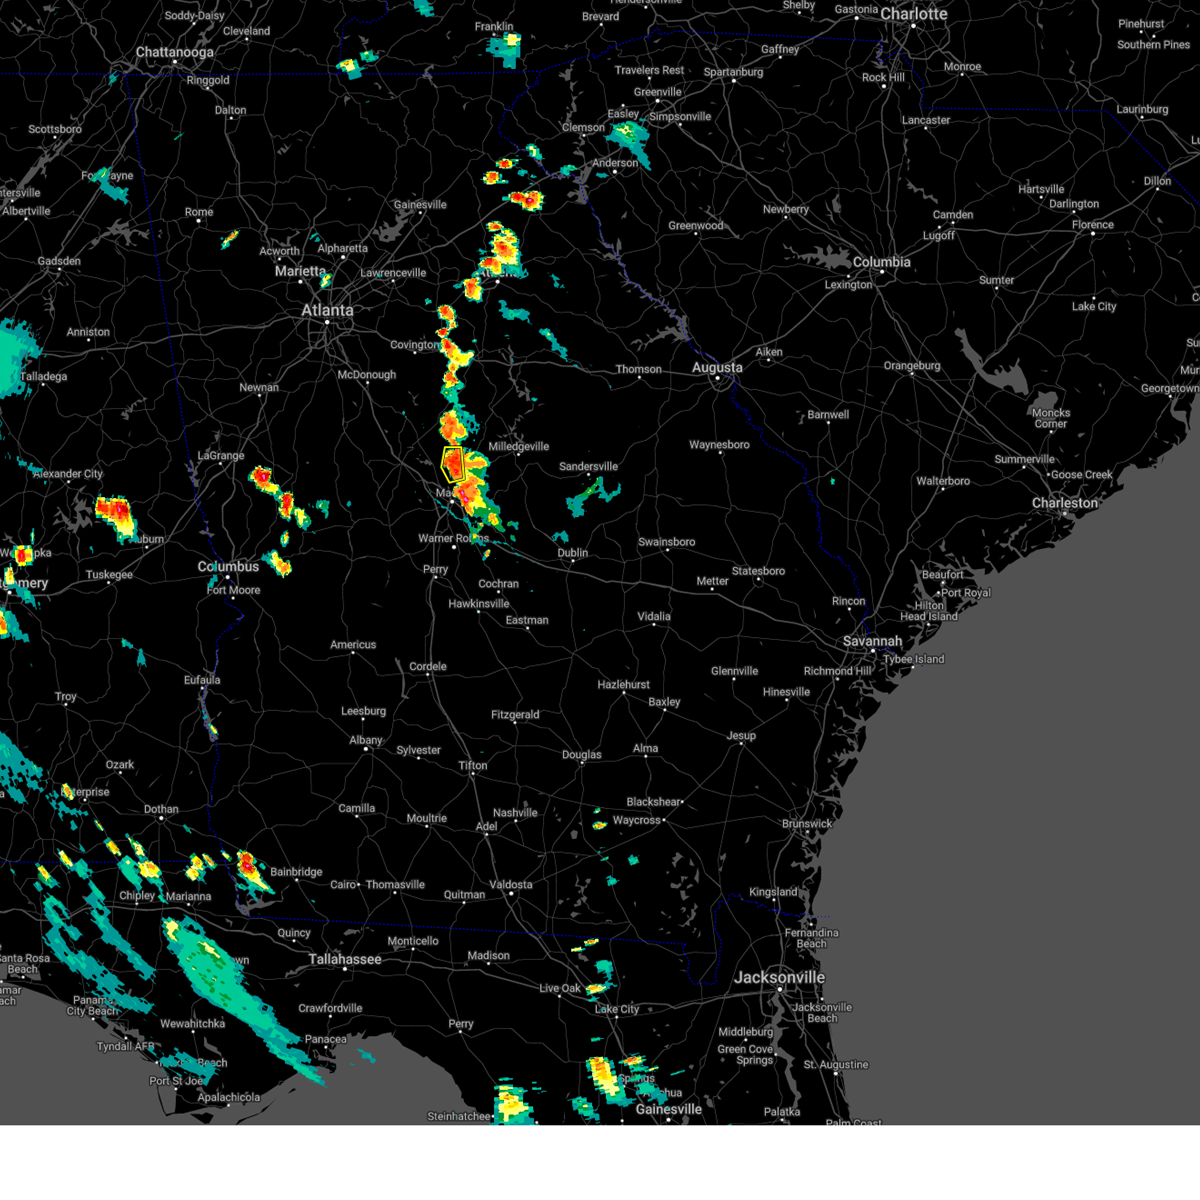Screen dimensions: 1200x1200
Task: Select the Jacksonville label
Action: click(779, 978)
